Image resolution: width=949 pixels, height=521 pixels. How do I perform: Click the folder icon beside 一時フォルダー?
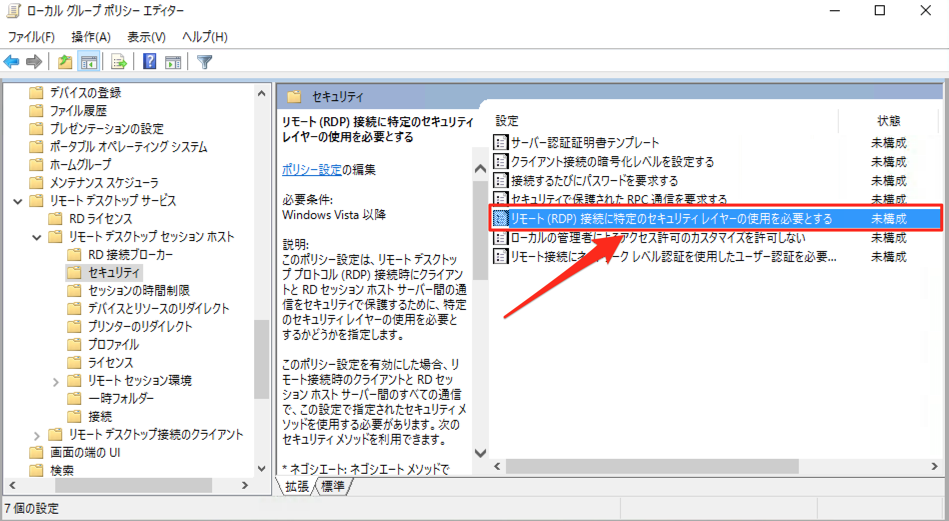(x=74, y=398)
